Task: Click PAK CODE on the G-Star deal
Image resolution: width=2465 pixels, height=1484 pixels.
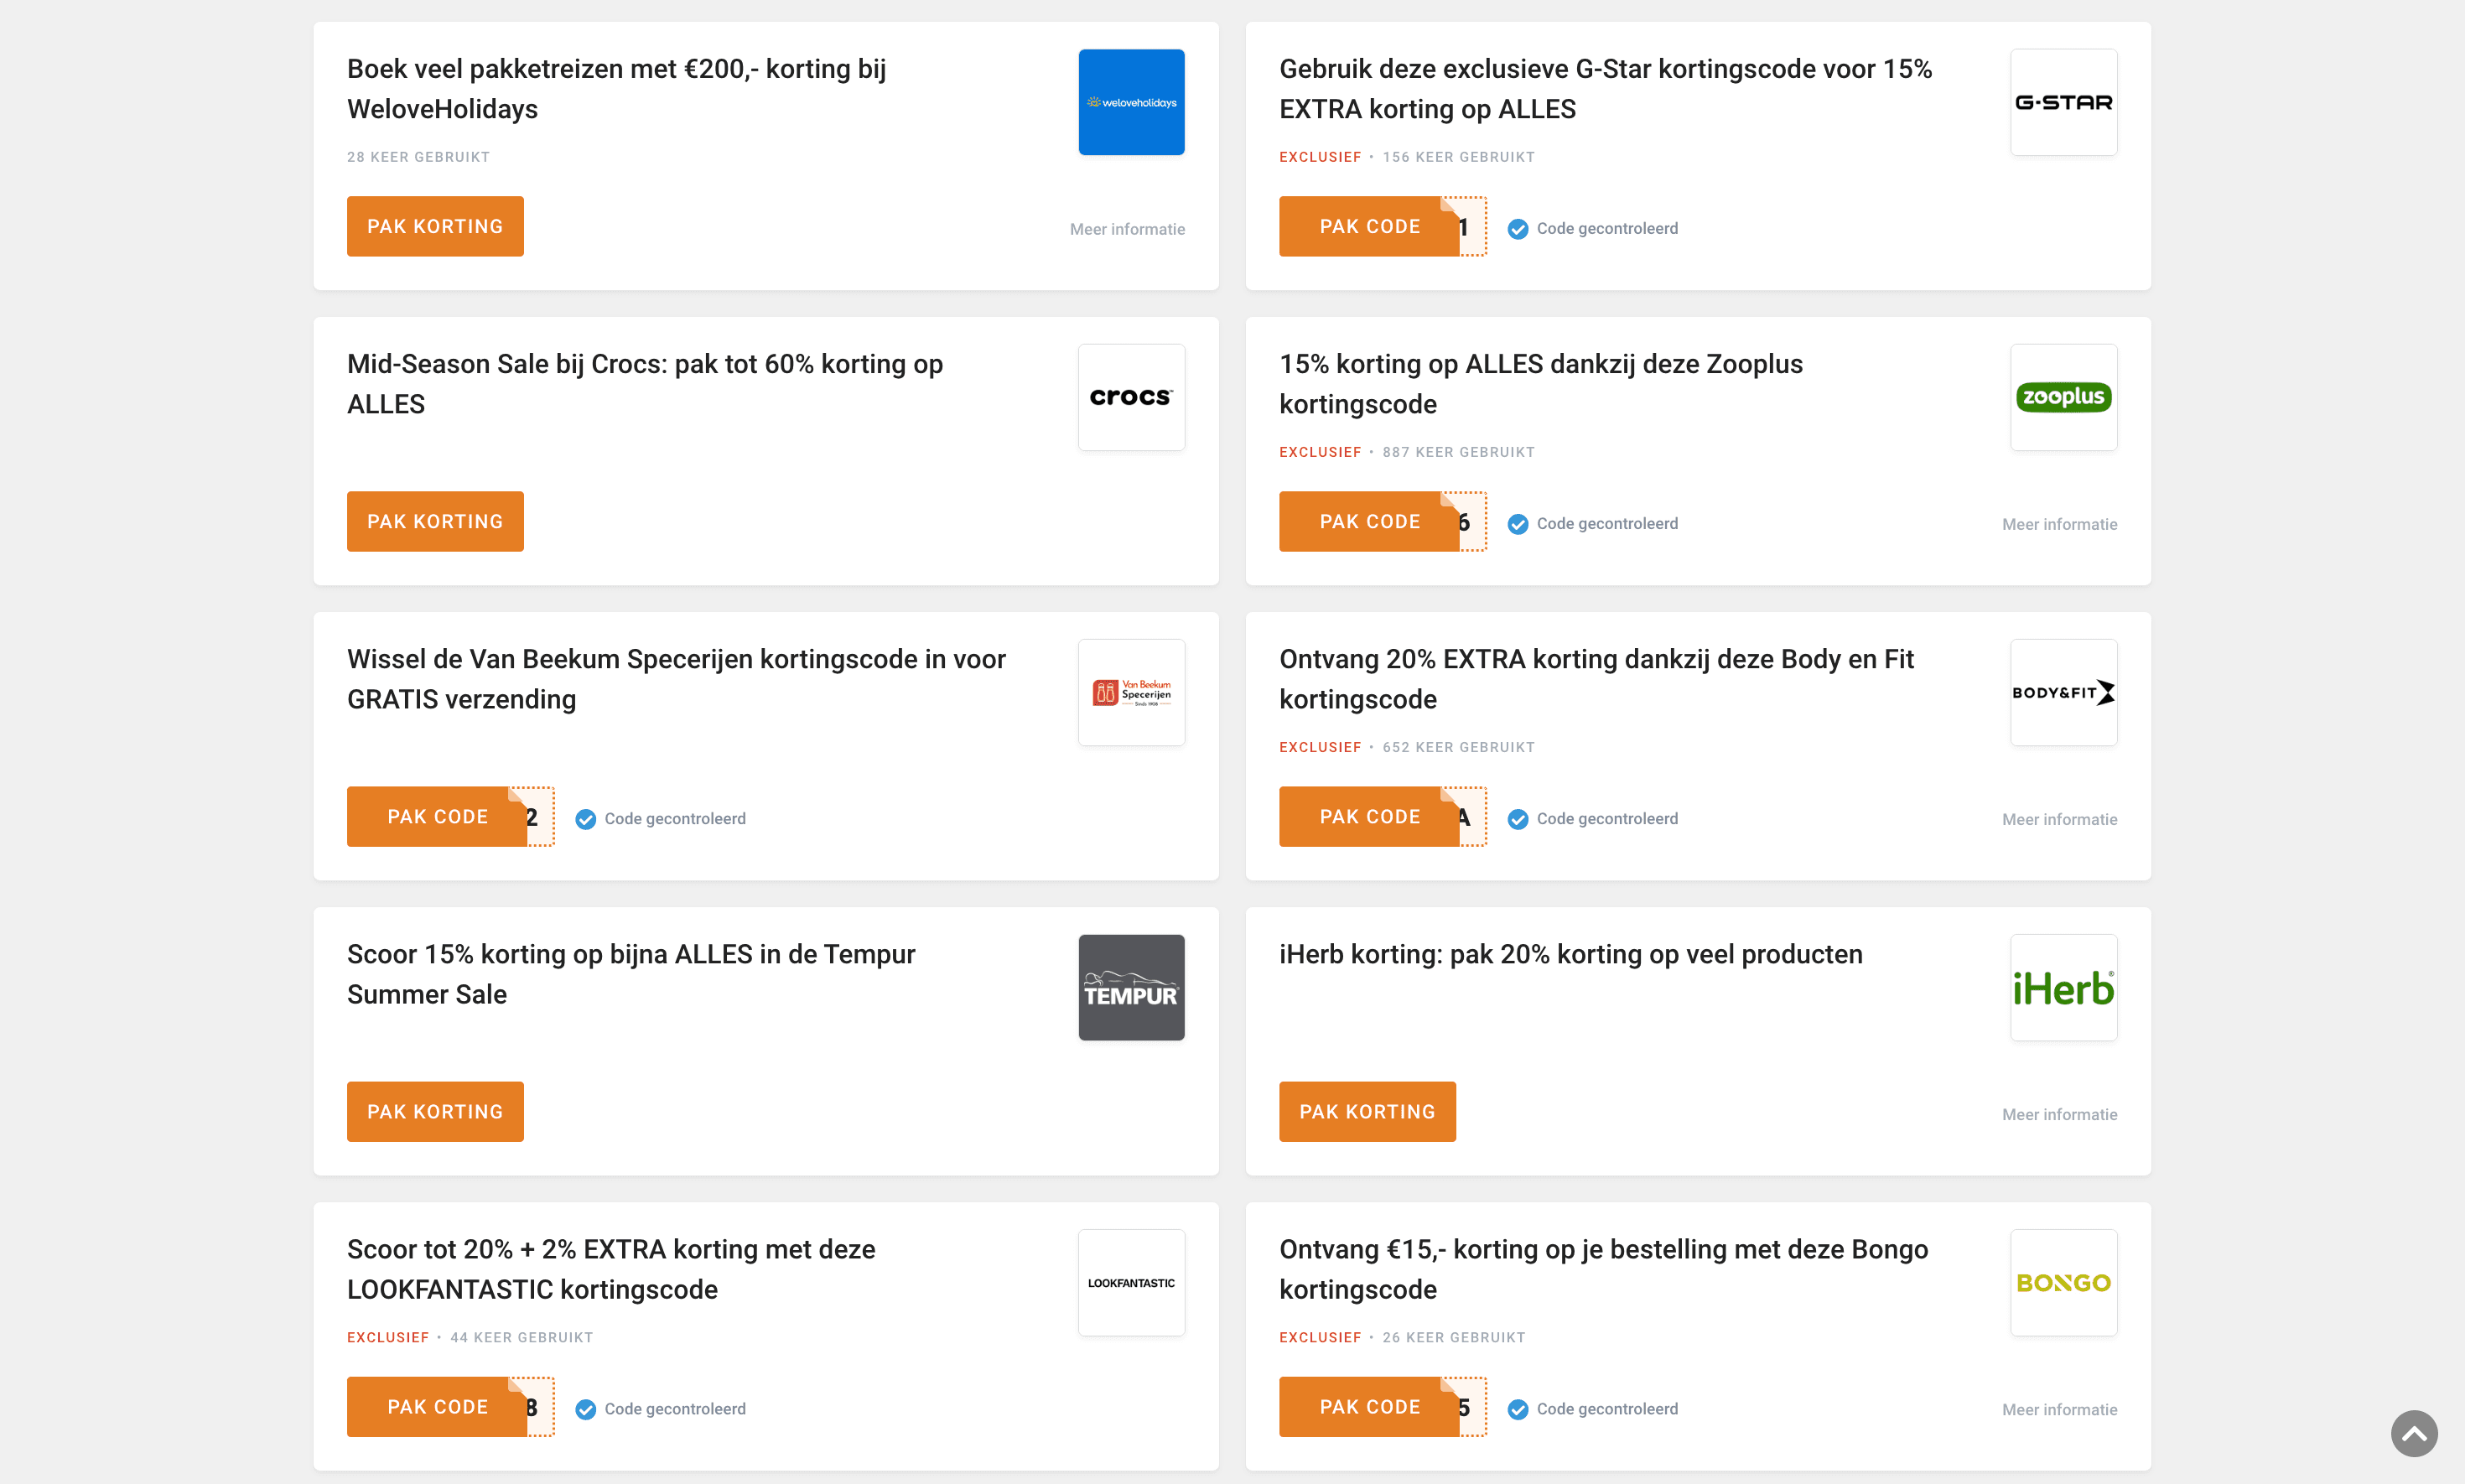Action: 1370,226
